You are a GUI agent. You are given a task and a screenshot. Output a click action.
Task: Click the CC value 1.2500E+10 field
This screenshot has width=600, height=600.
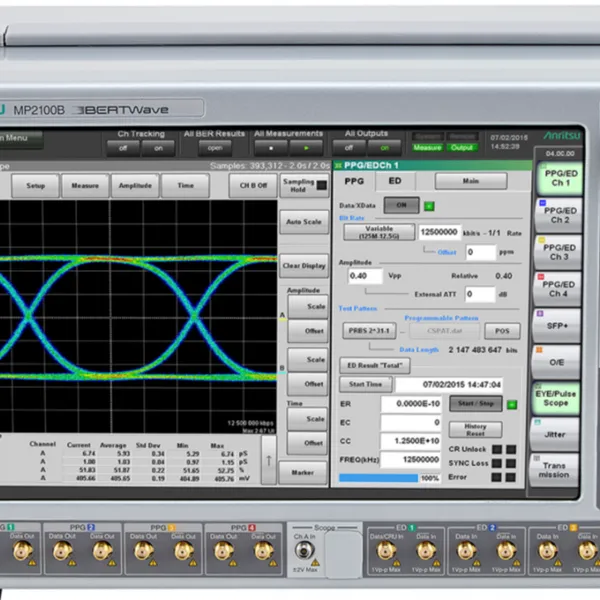(411, 441)
